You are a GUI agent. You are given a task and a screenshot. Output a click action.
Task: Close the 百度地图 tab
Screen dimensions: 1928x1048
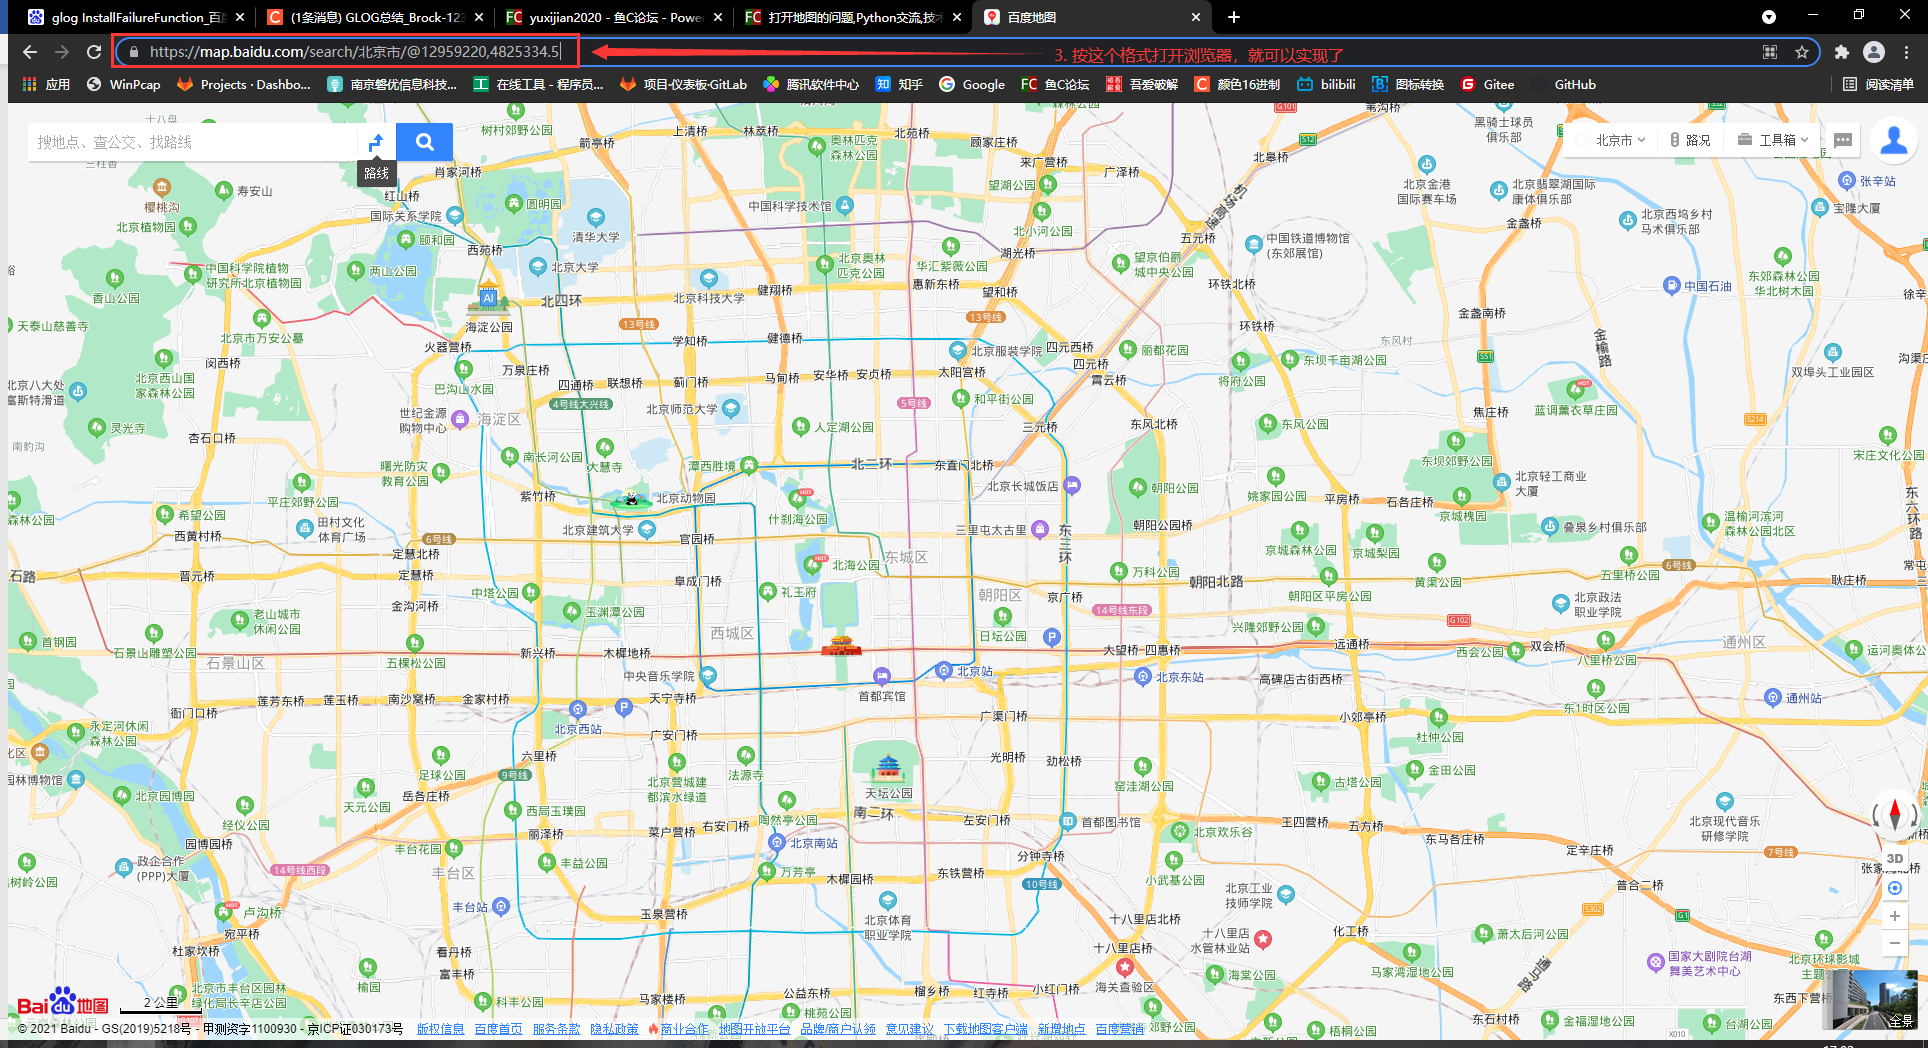1196,17
